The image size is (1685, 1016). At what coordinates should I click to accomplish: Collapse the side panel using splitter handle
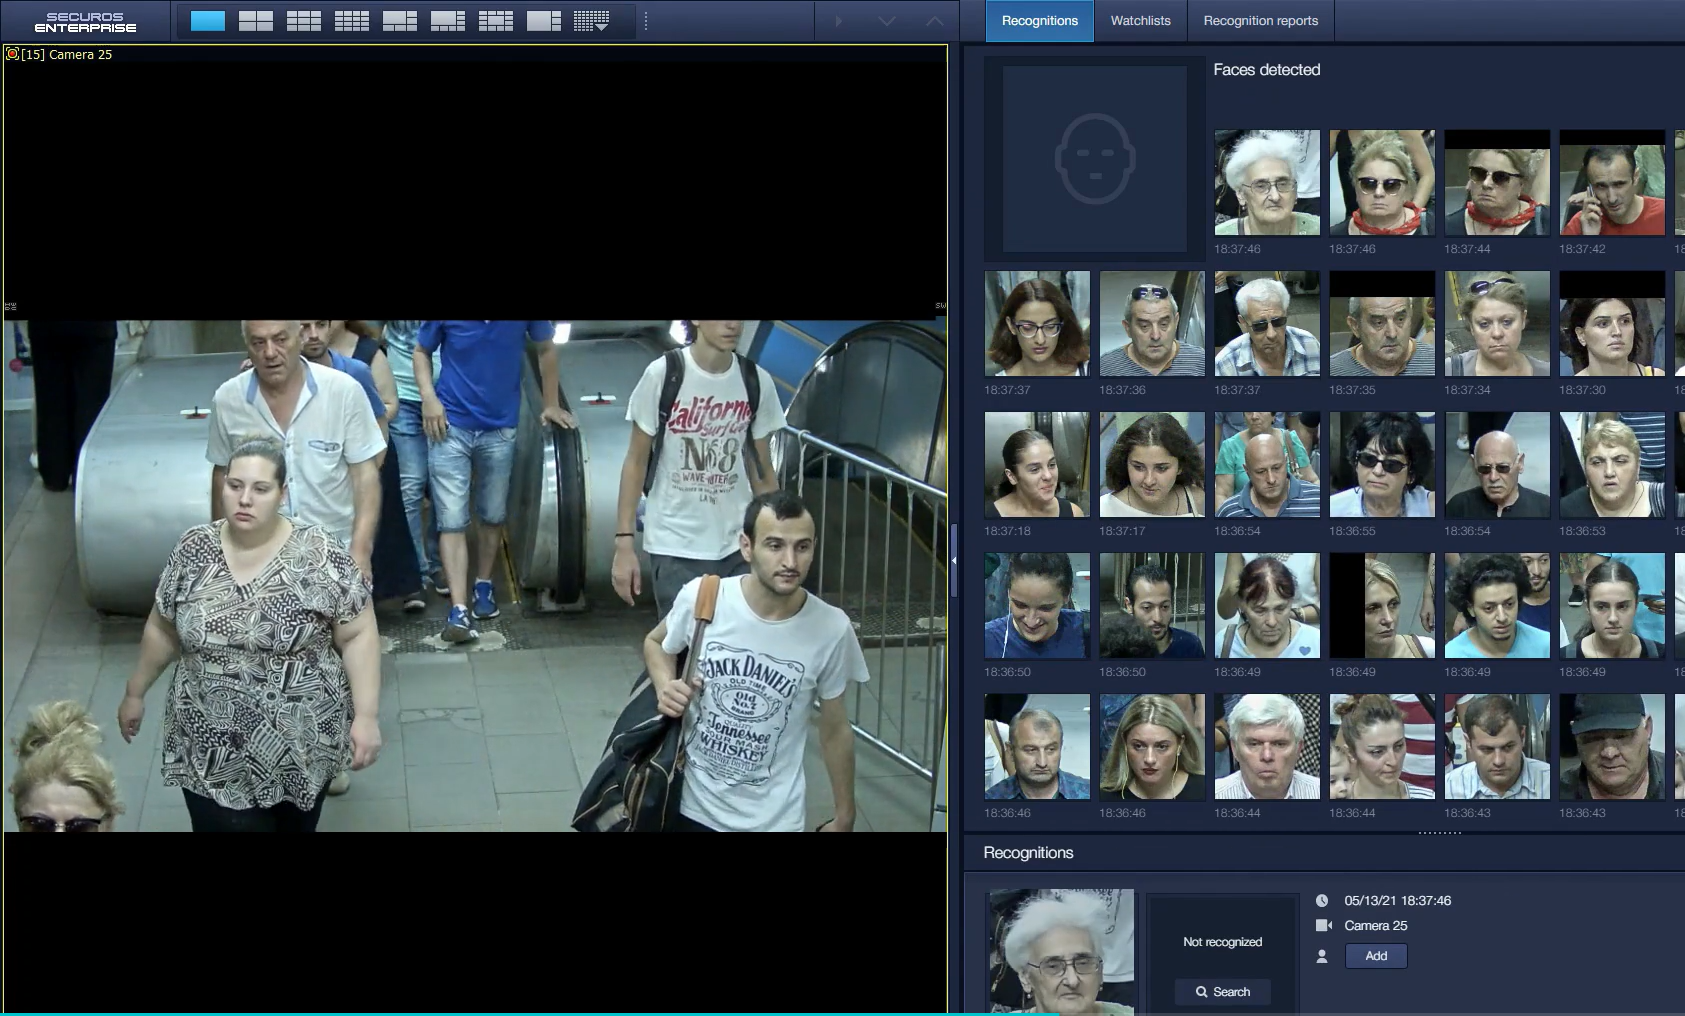(x=954, y=560)
